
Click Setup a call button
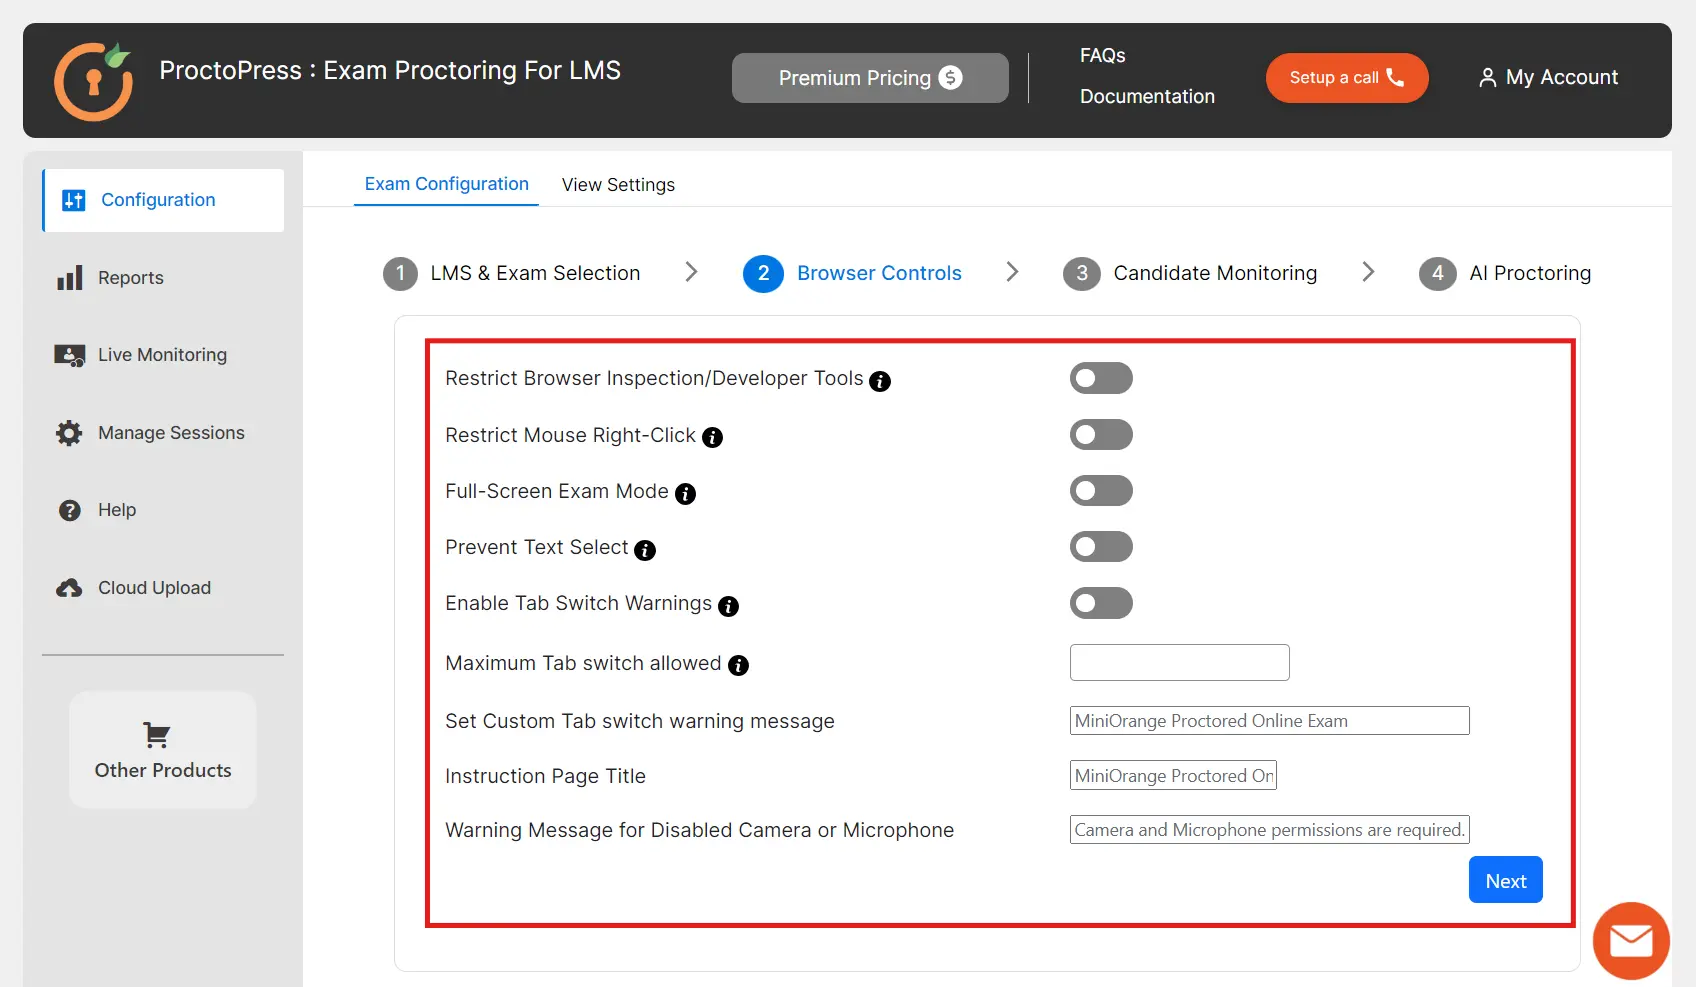[1347, 78]
